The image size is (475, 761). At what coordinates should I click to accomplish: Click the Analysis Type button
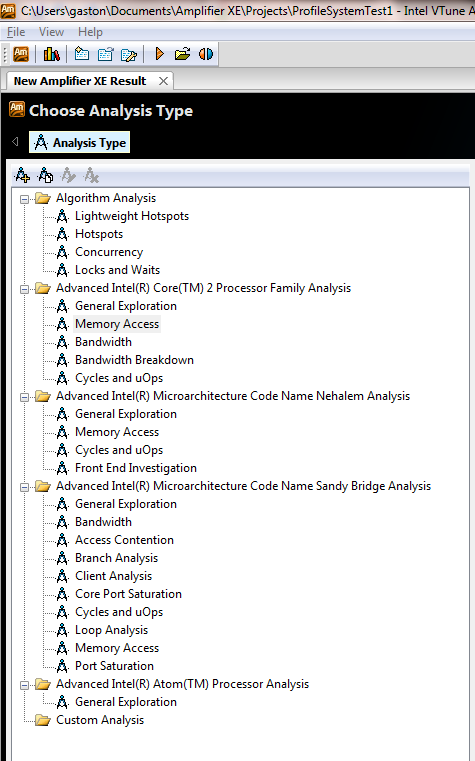(80, 143)
